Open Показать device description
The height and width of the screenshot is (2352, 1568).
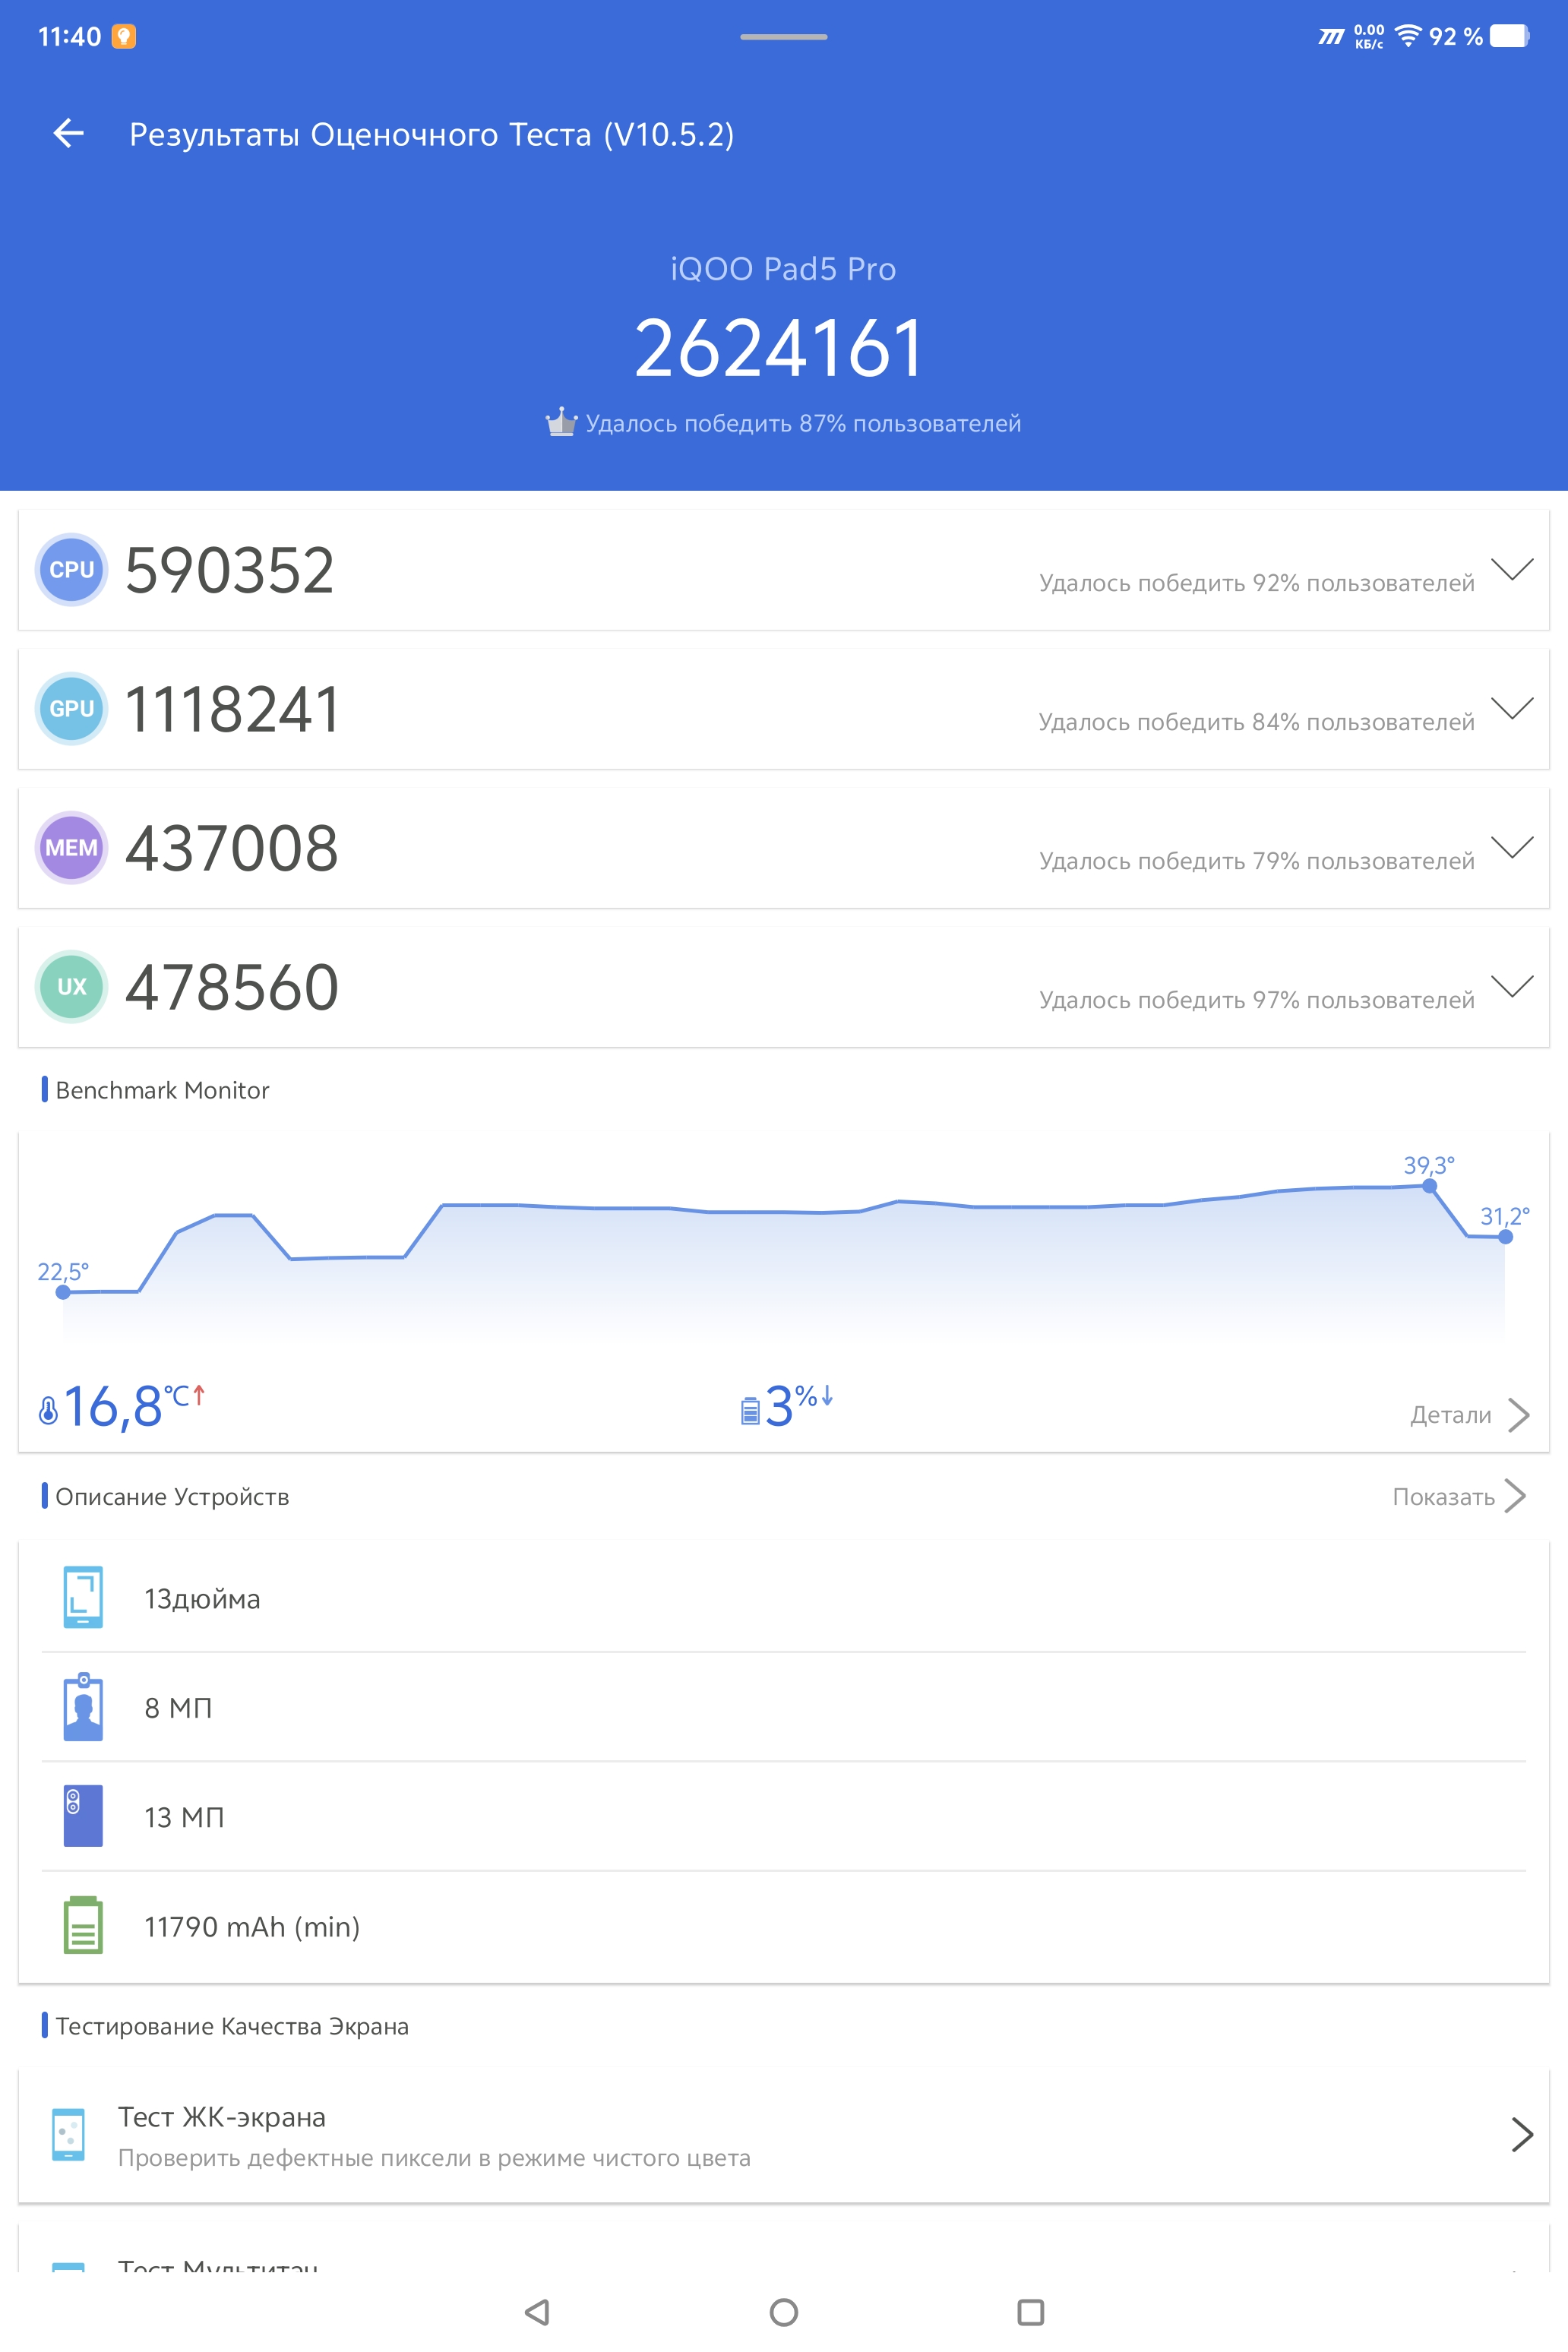point(1459,1497)
